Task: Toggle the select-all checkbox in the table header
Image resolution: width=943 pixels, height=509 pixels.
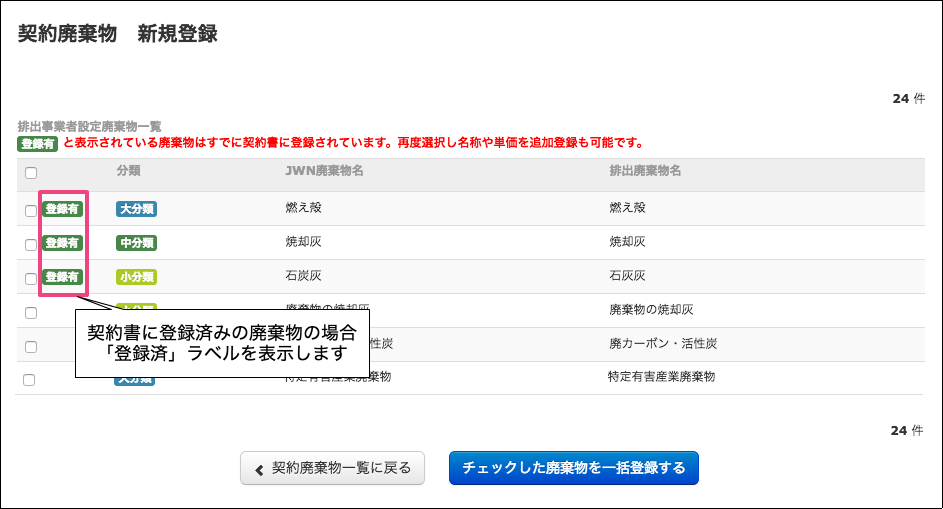Action: 31,173
